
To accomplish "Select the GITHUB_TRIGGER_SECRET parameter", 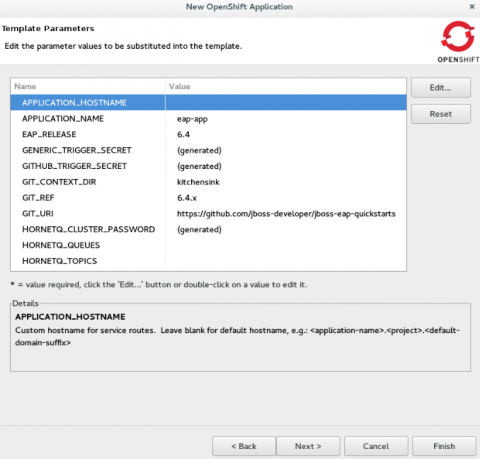I will click(208, 166).
